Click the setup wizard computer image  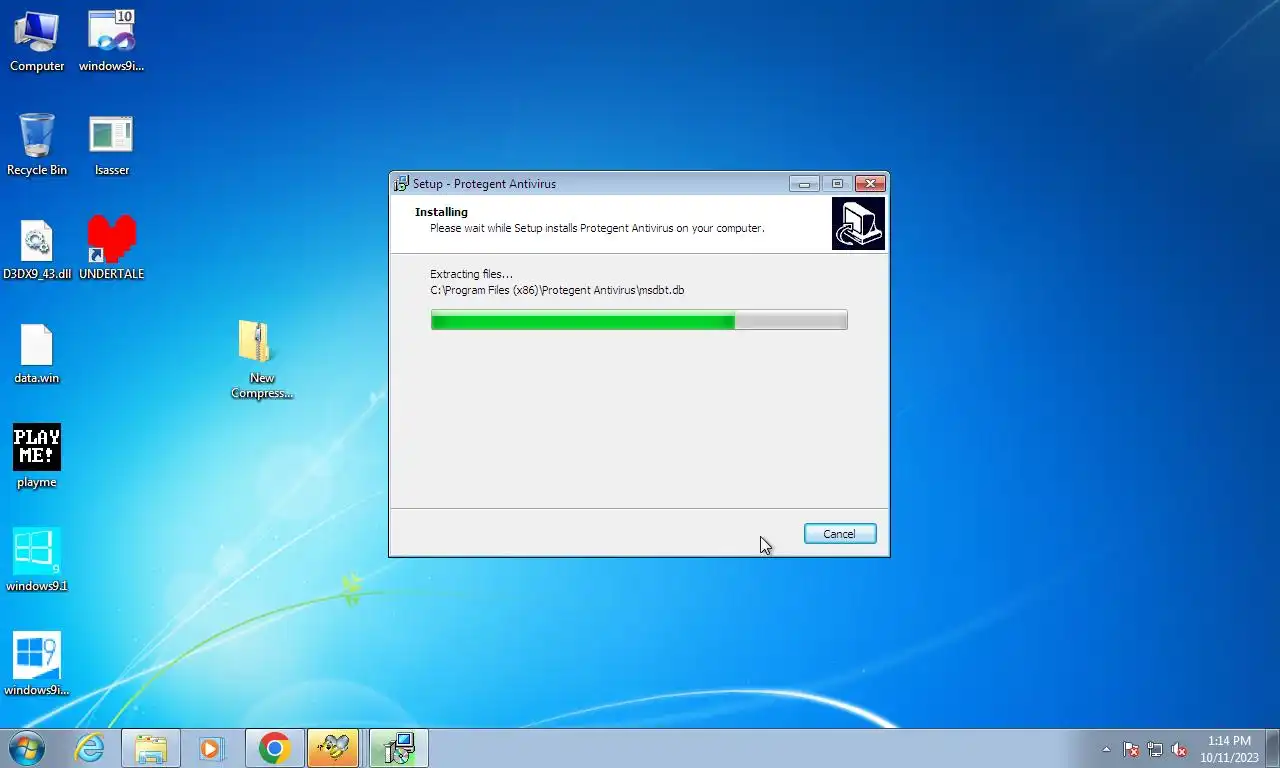858,223
